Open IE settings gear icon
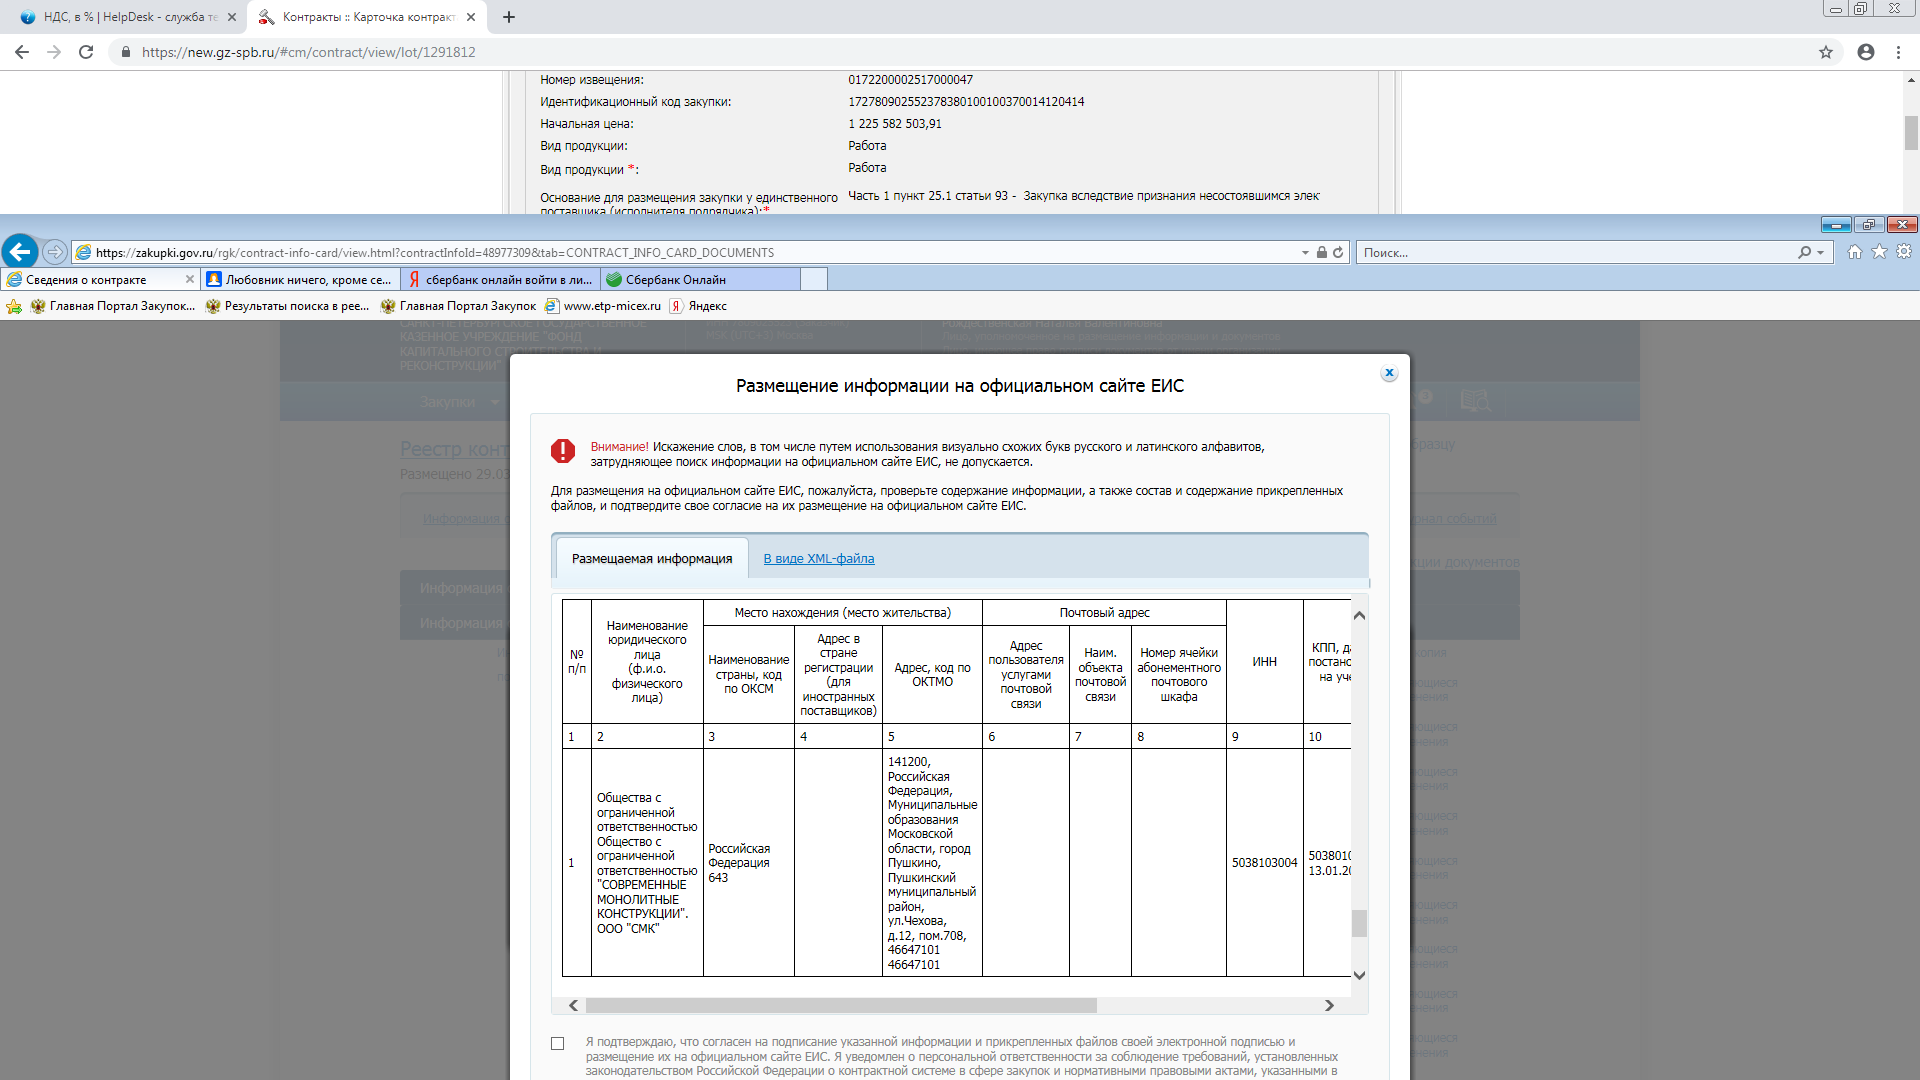 [x=1904, y=252]
